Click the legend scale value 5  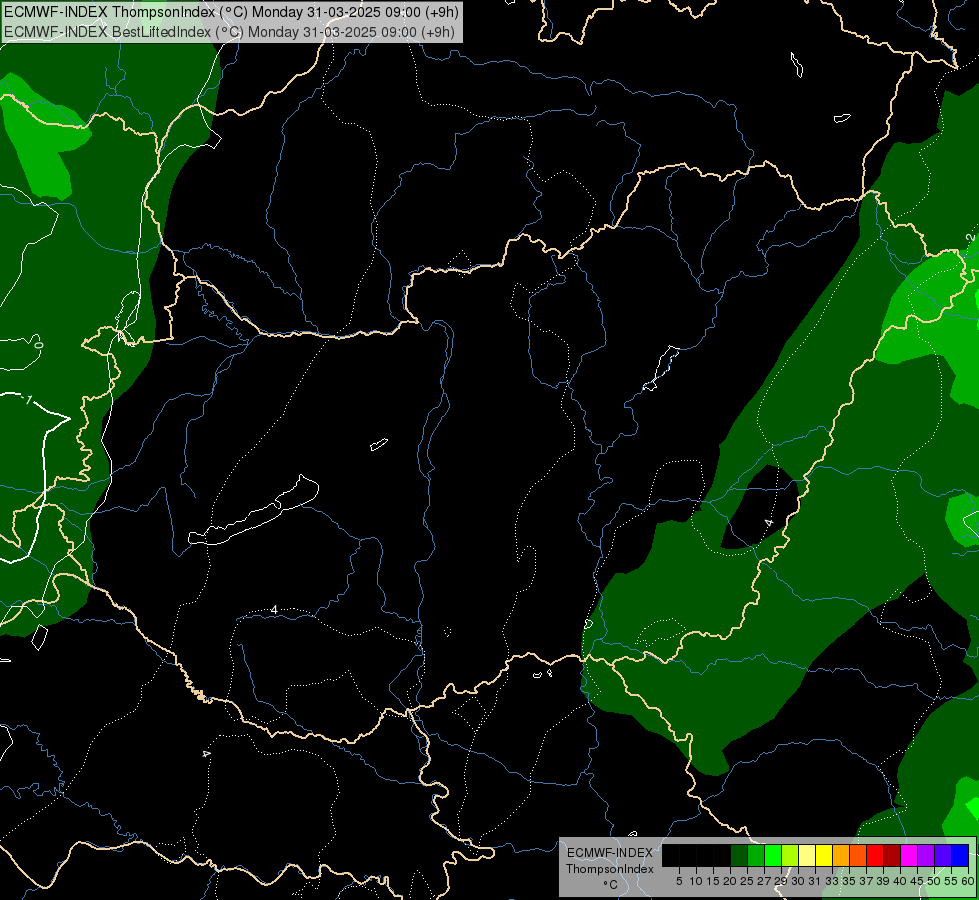pyautogui.click(x=679, y=881)
